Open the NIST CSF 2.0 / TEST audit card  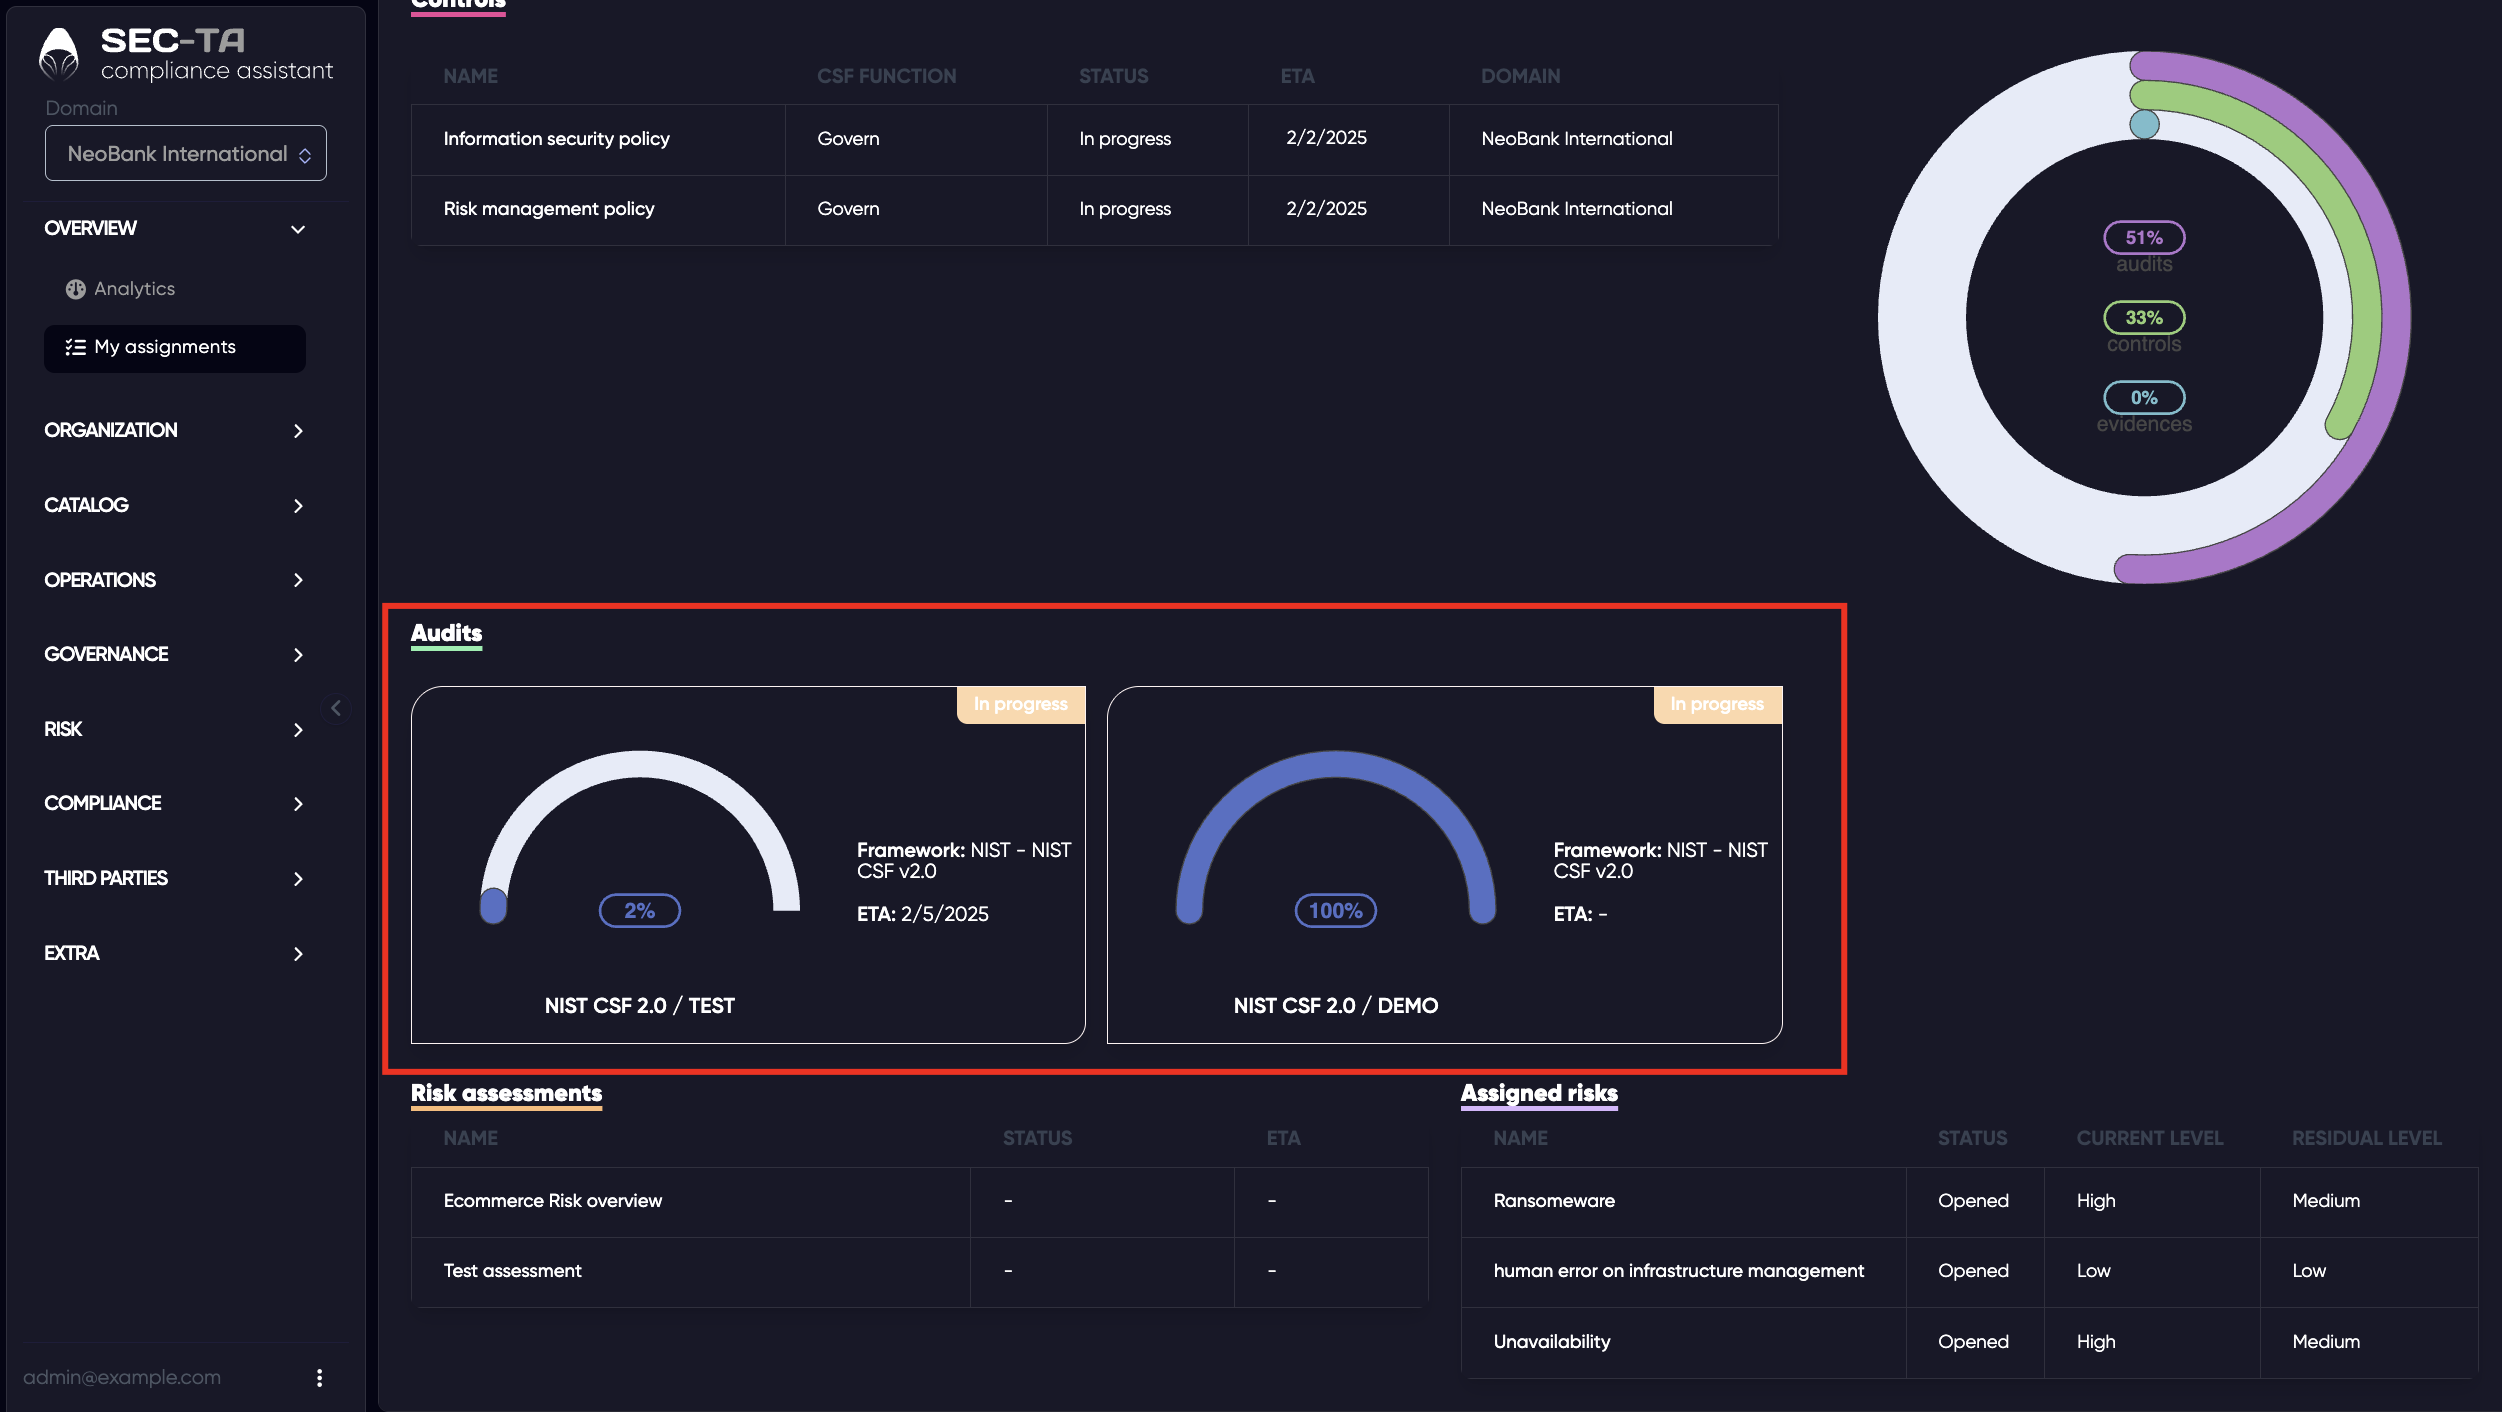748,865
